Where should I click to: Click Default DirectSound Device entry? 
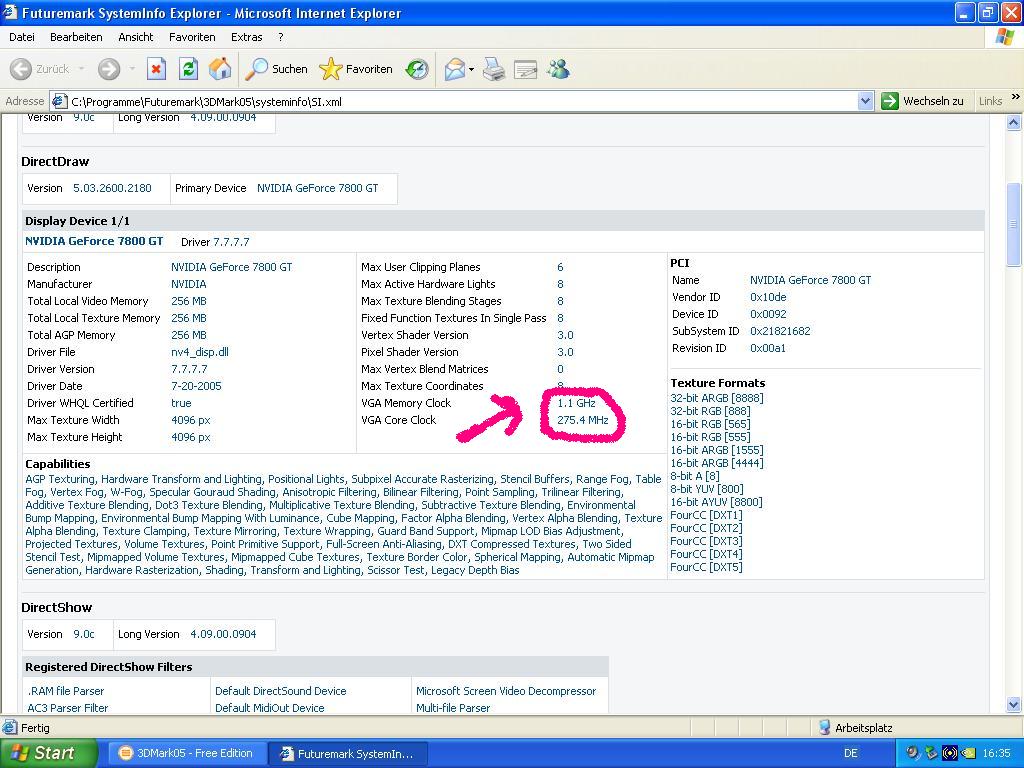[281, 691]
